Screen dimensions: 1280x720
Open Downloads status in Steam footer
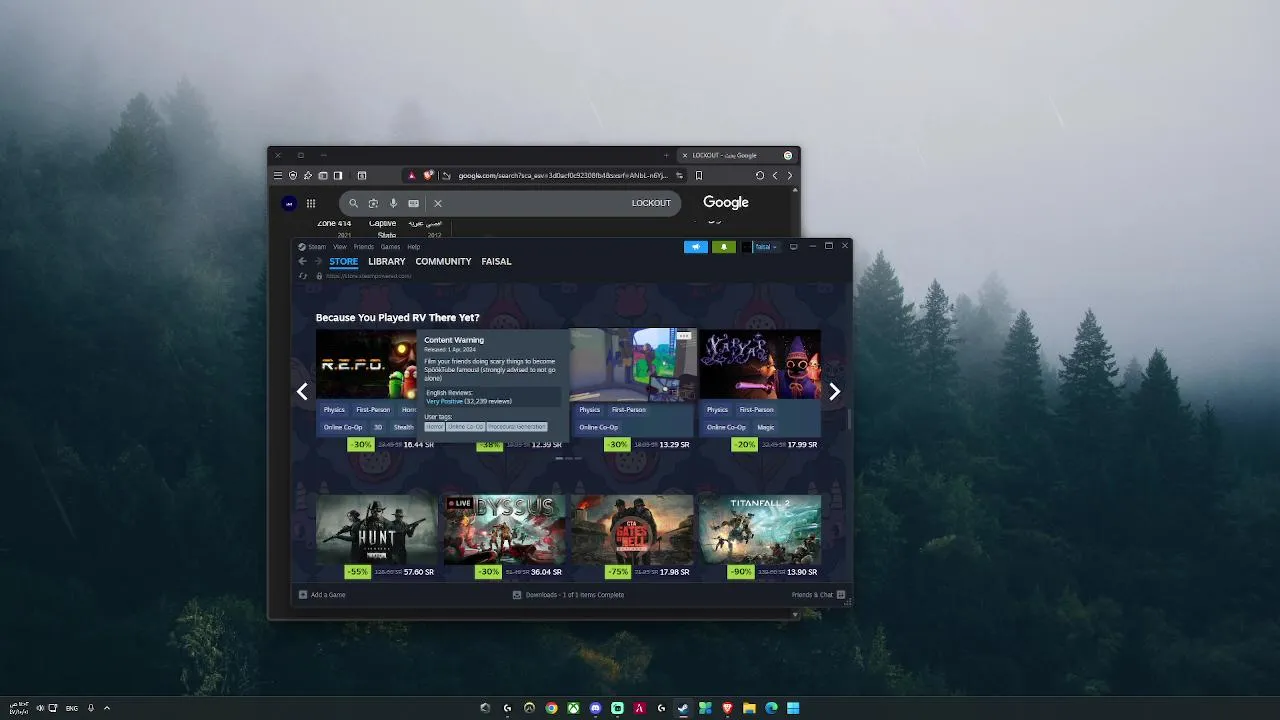[x=568, y=595]
